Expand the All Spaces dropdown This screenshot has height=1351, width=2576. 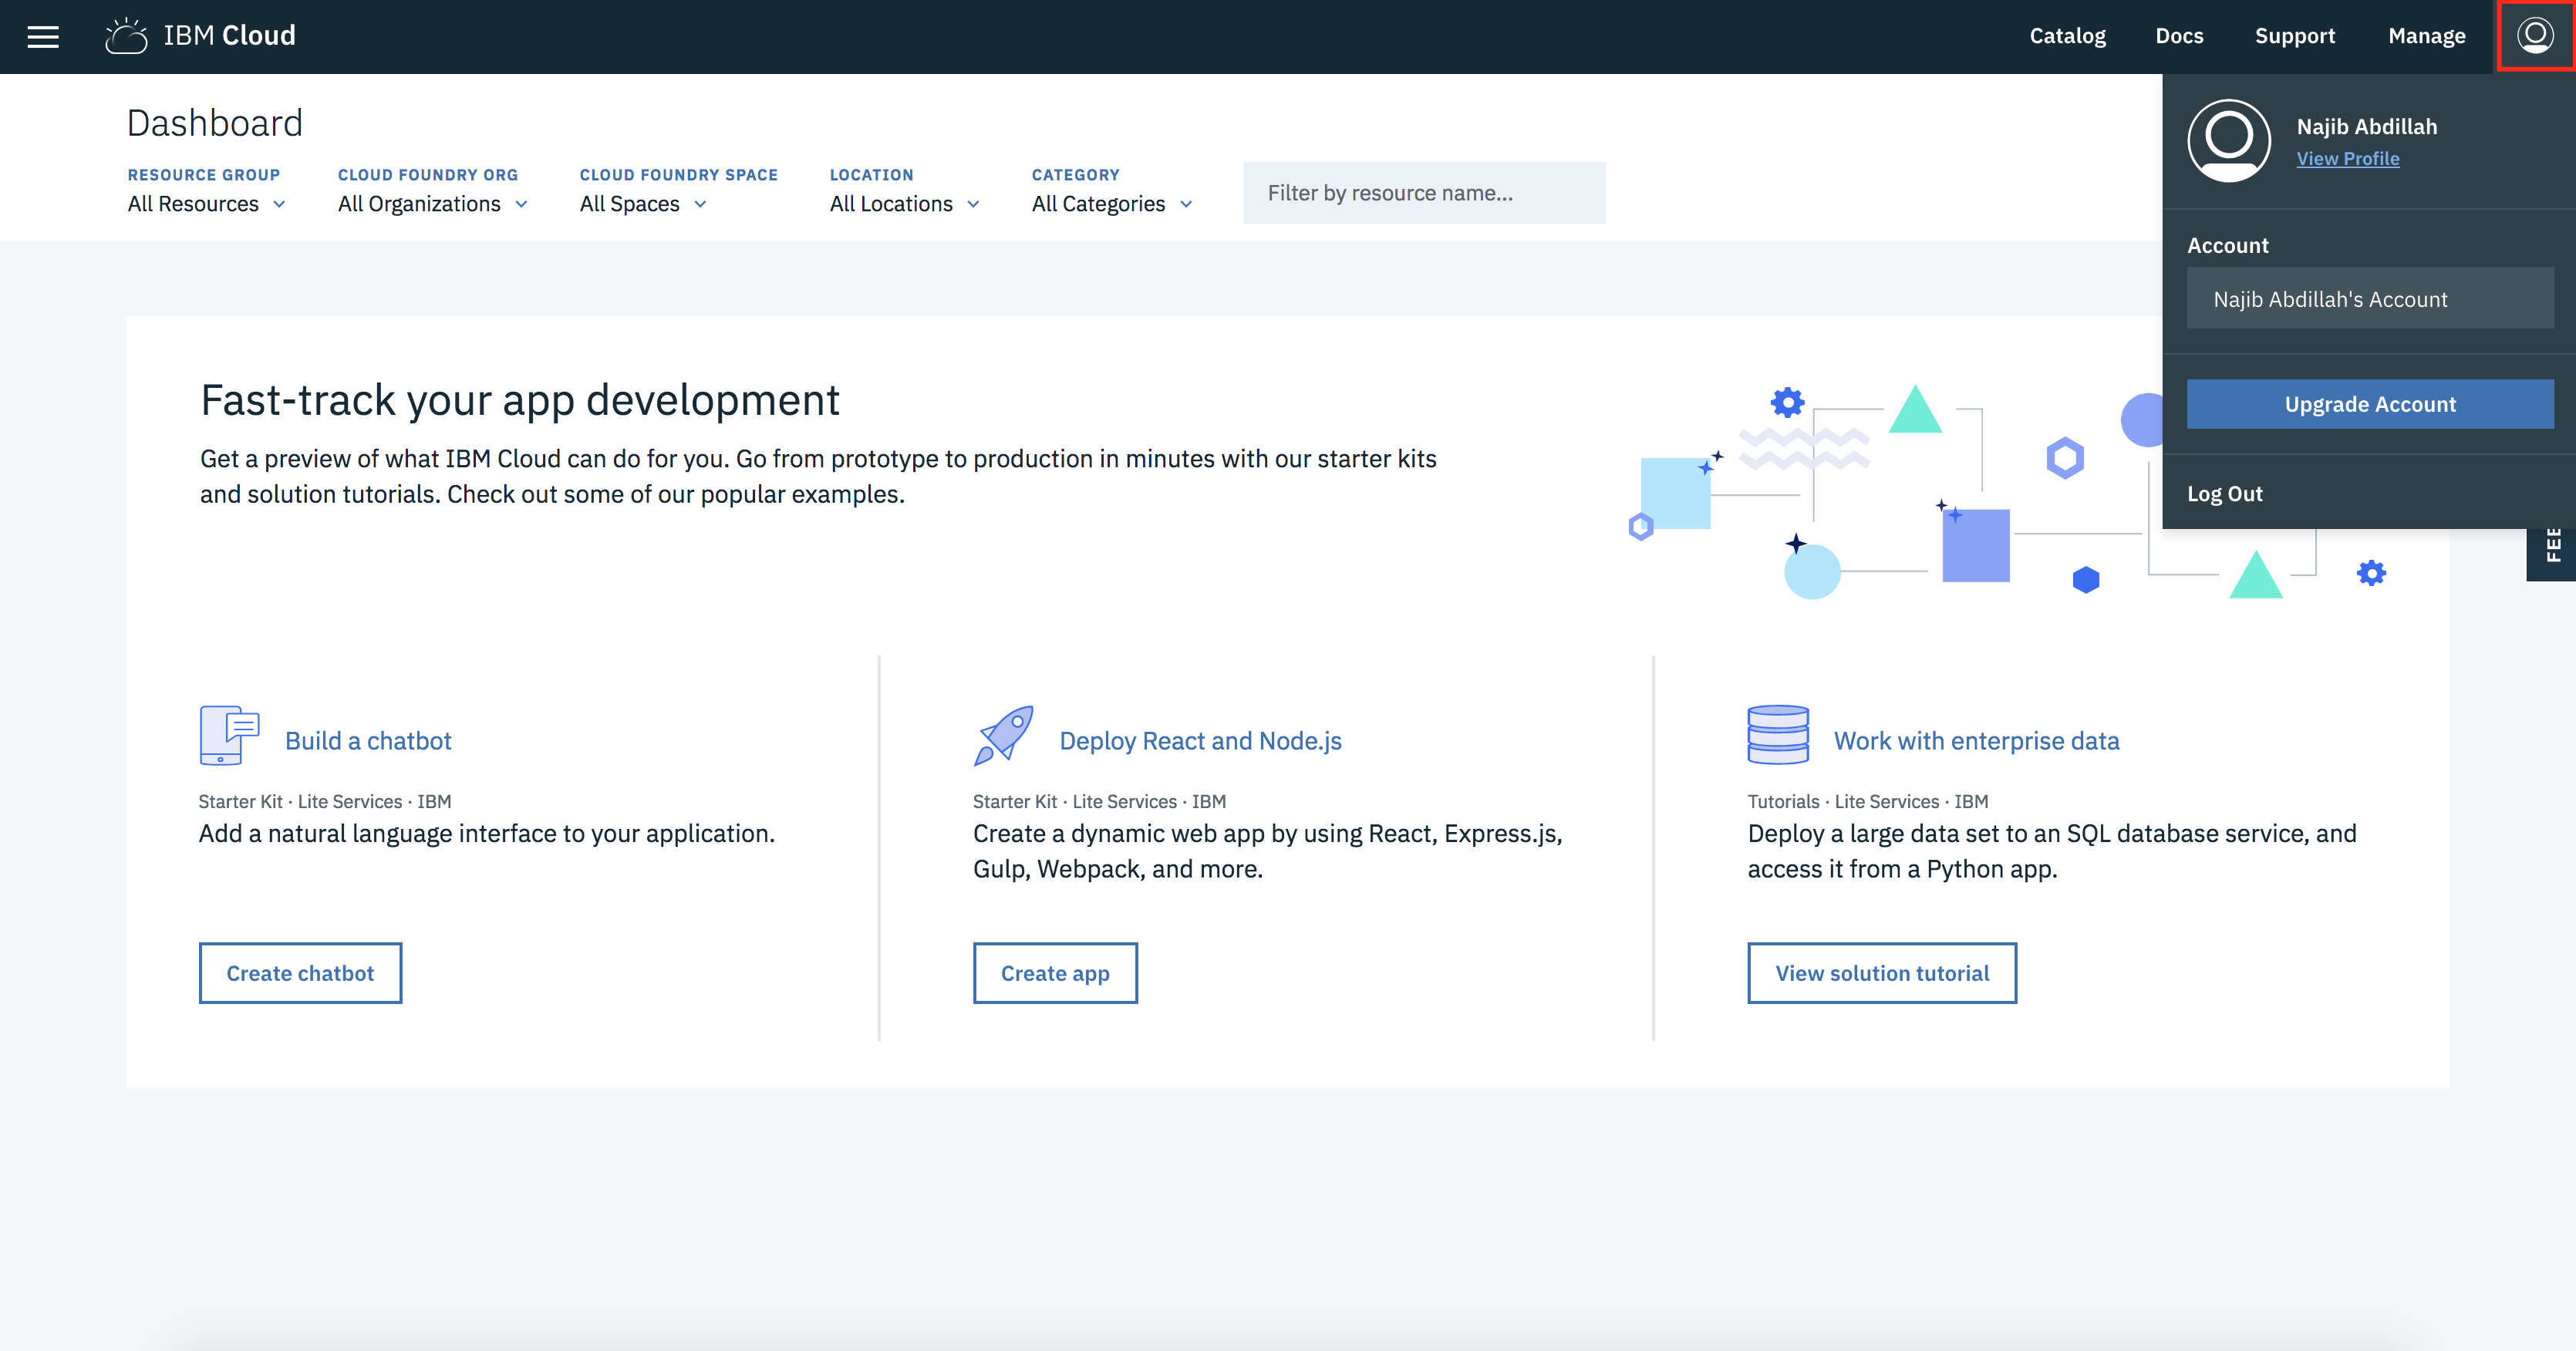(x=644, y=204)
